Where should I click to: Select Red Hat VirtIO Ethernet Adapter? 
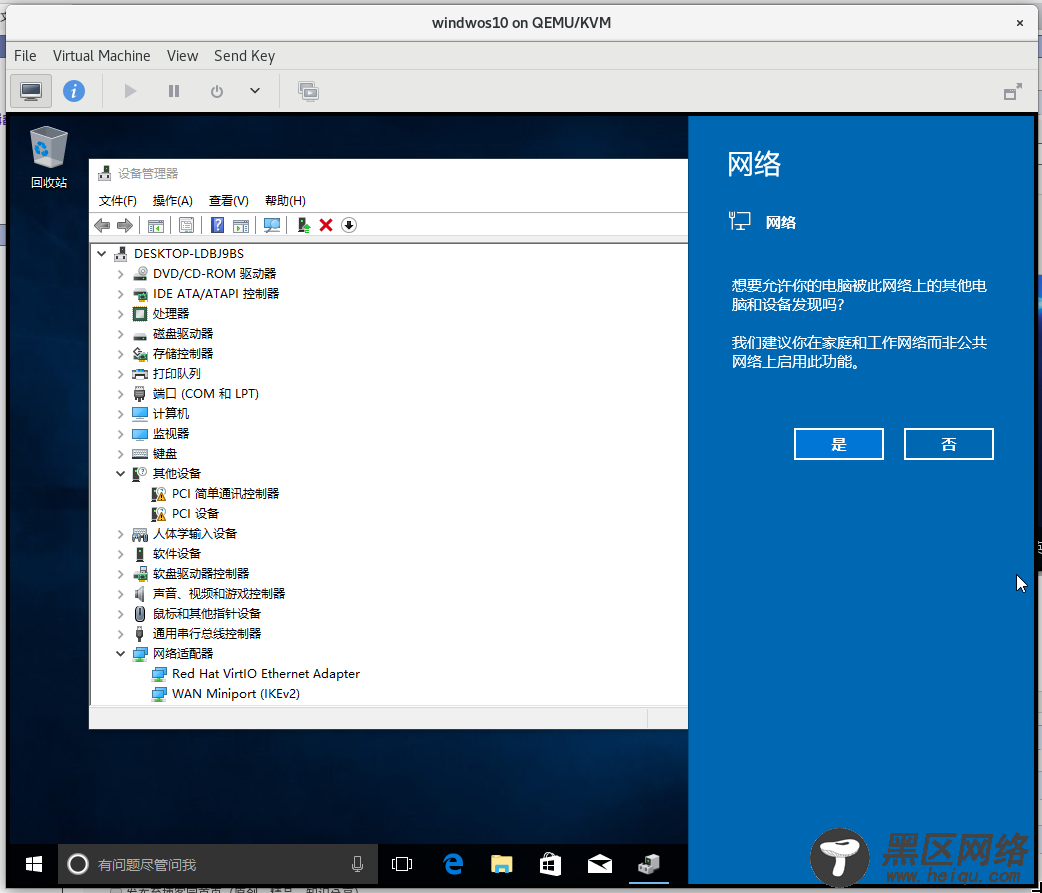pyautogui.click(x=265, y=674)
